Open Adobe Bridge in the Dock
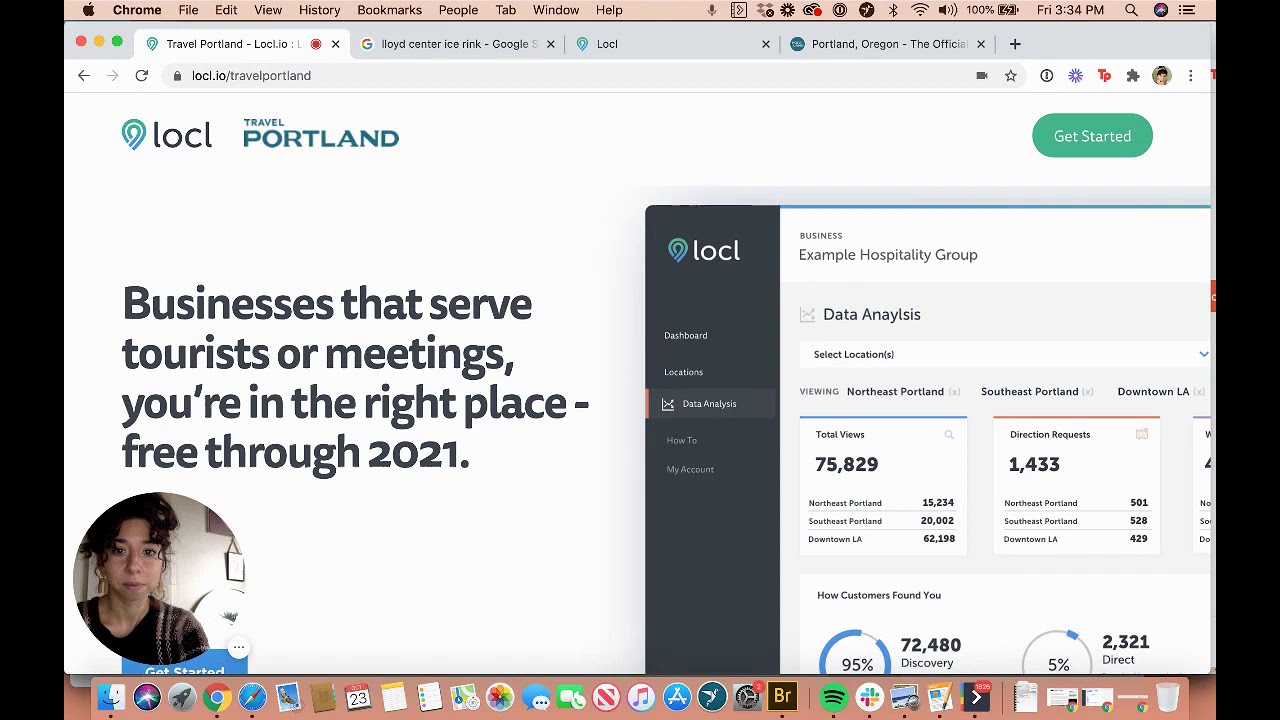 click(782, 697)
